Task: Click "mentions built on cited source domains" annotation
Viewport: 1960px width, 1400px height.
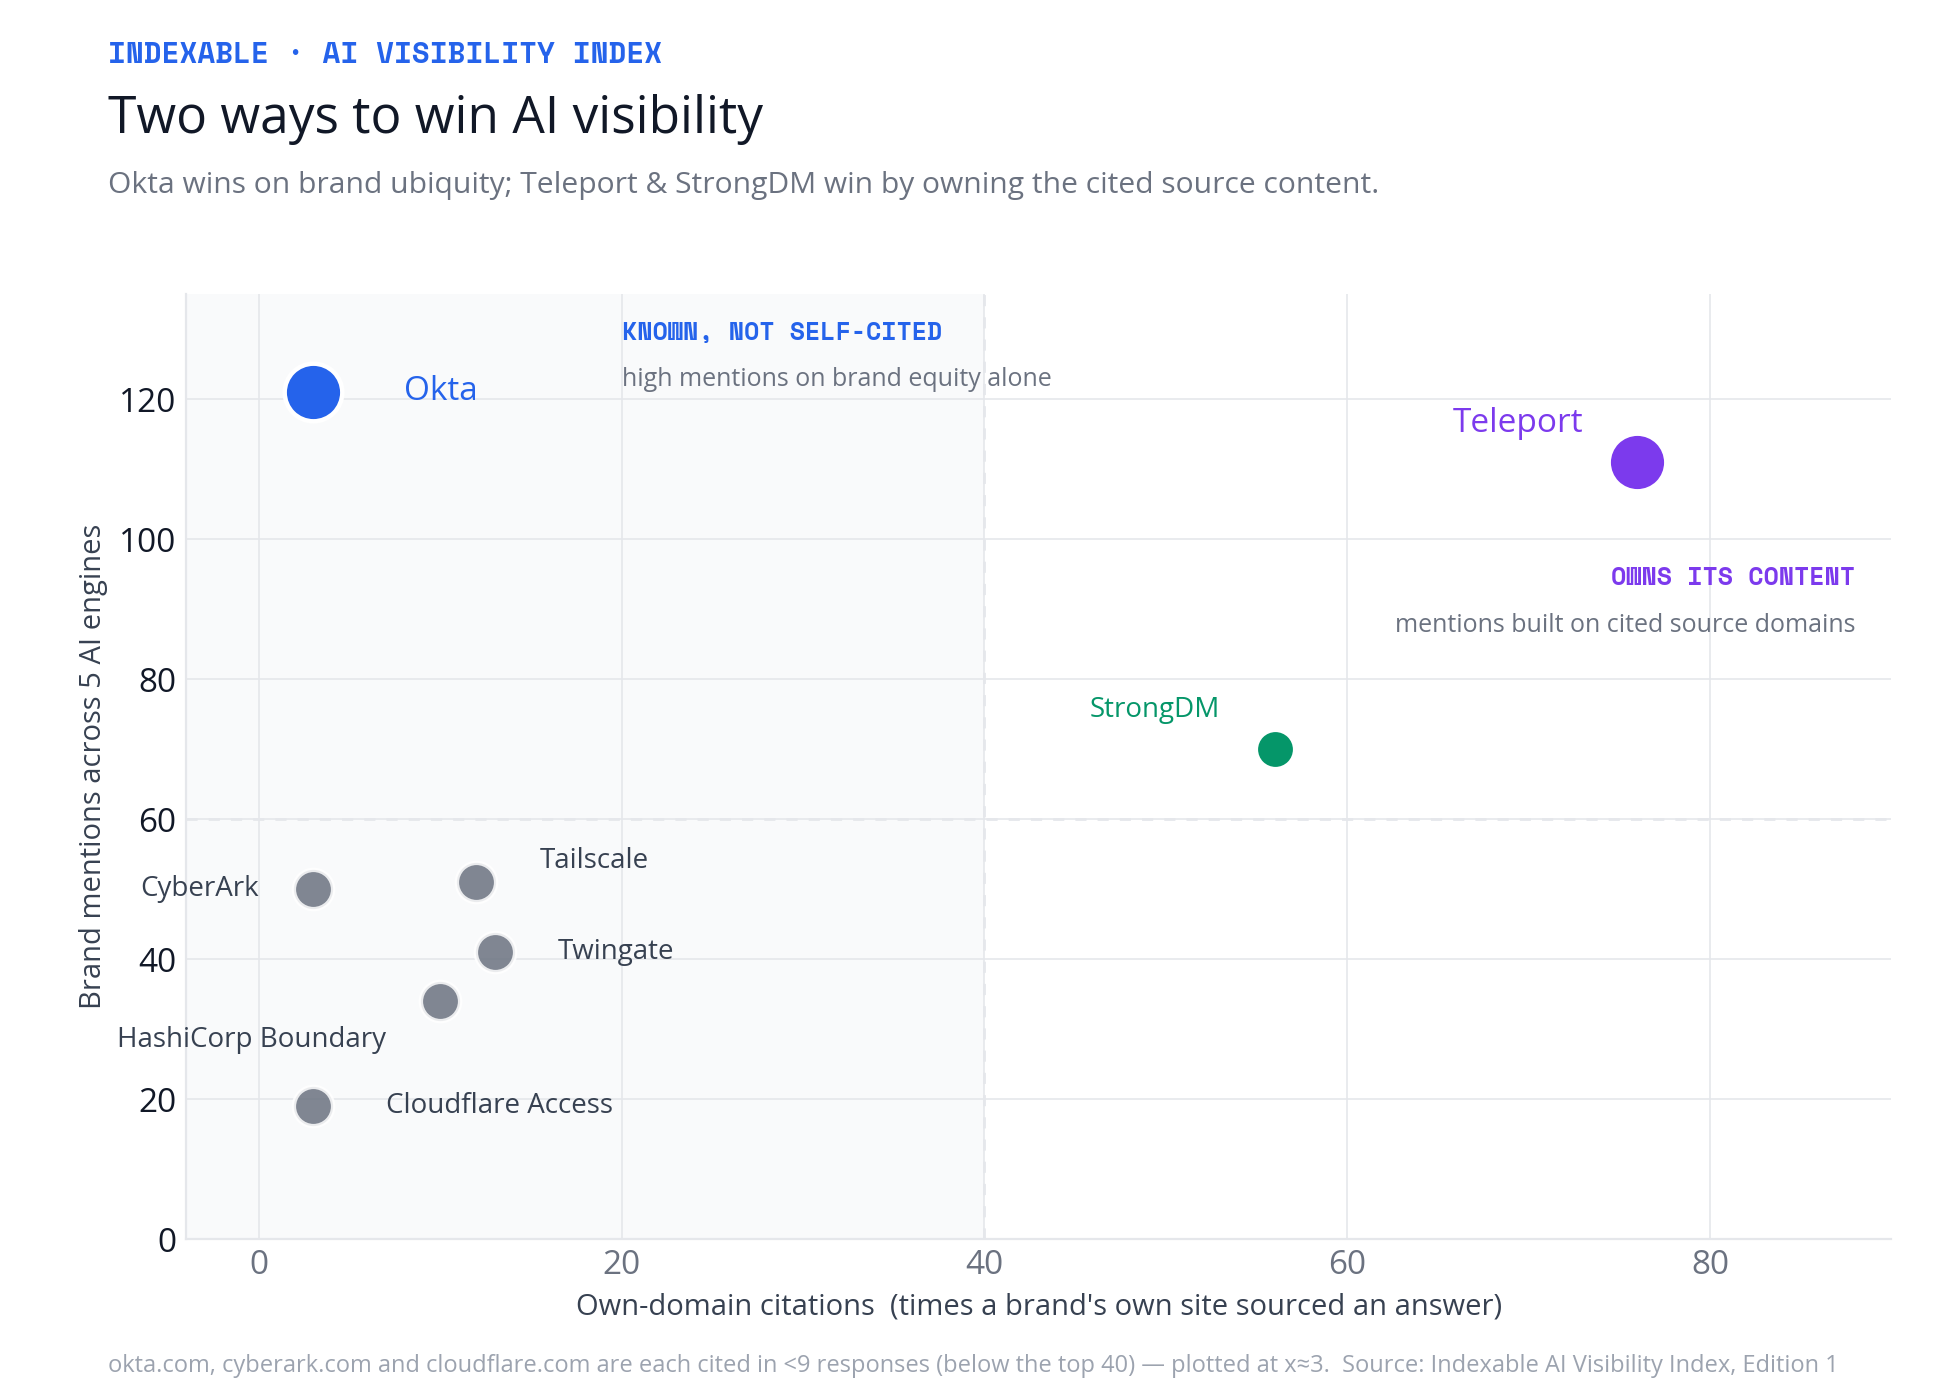Action: pos(1625,623)
